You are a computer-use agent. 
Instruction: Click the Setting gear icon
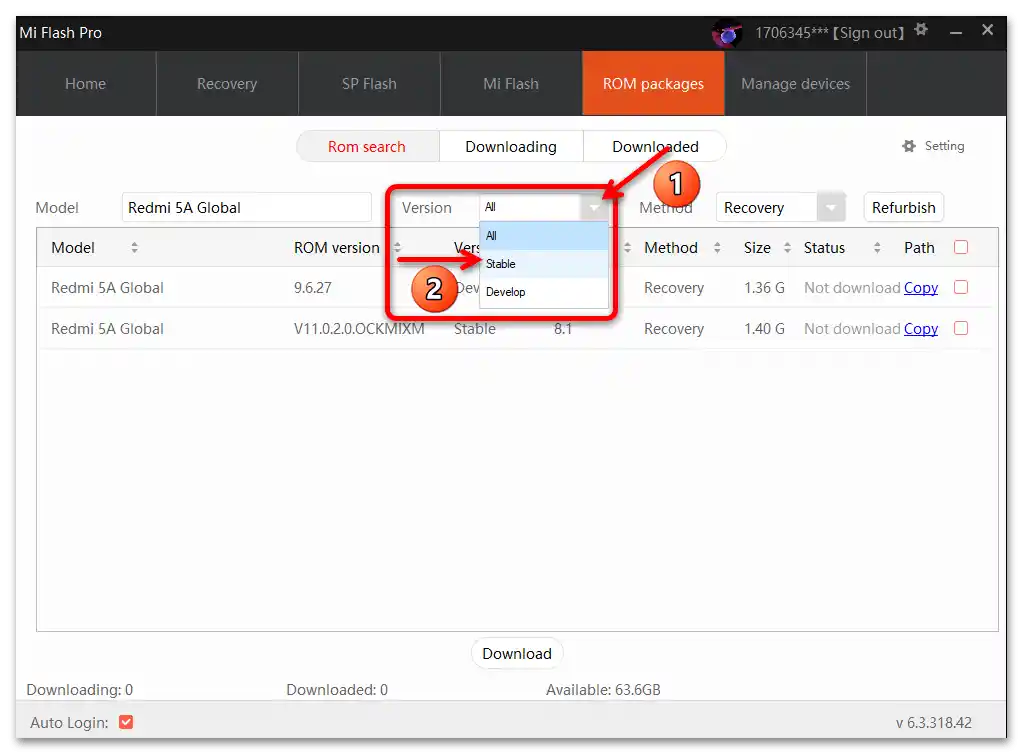908,146
